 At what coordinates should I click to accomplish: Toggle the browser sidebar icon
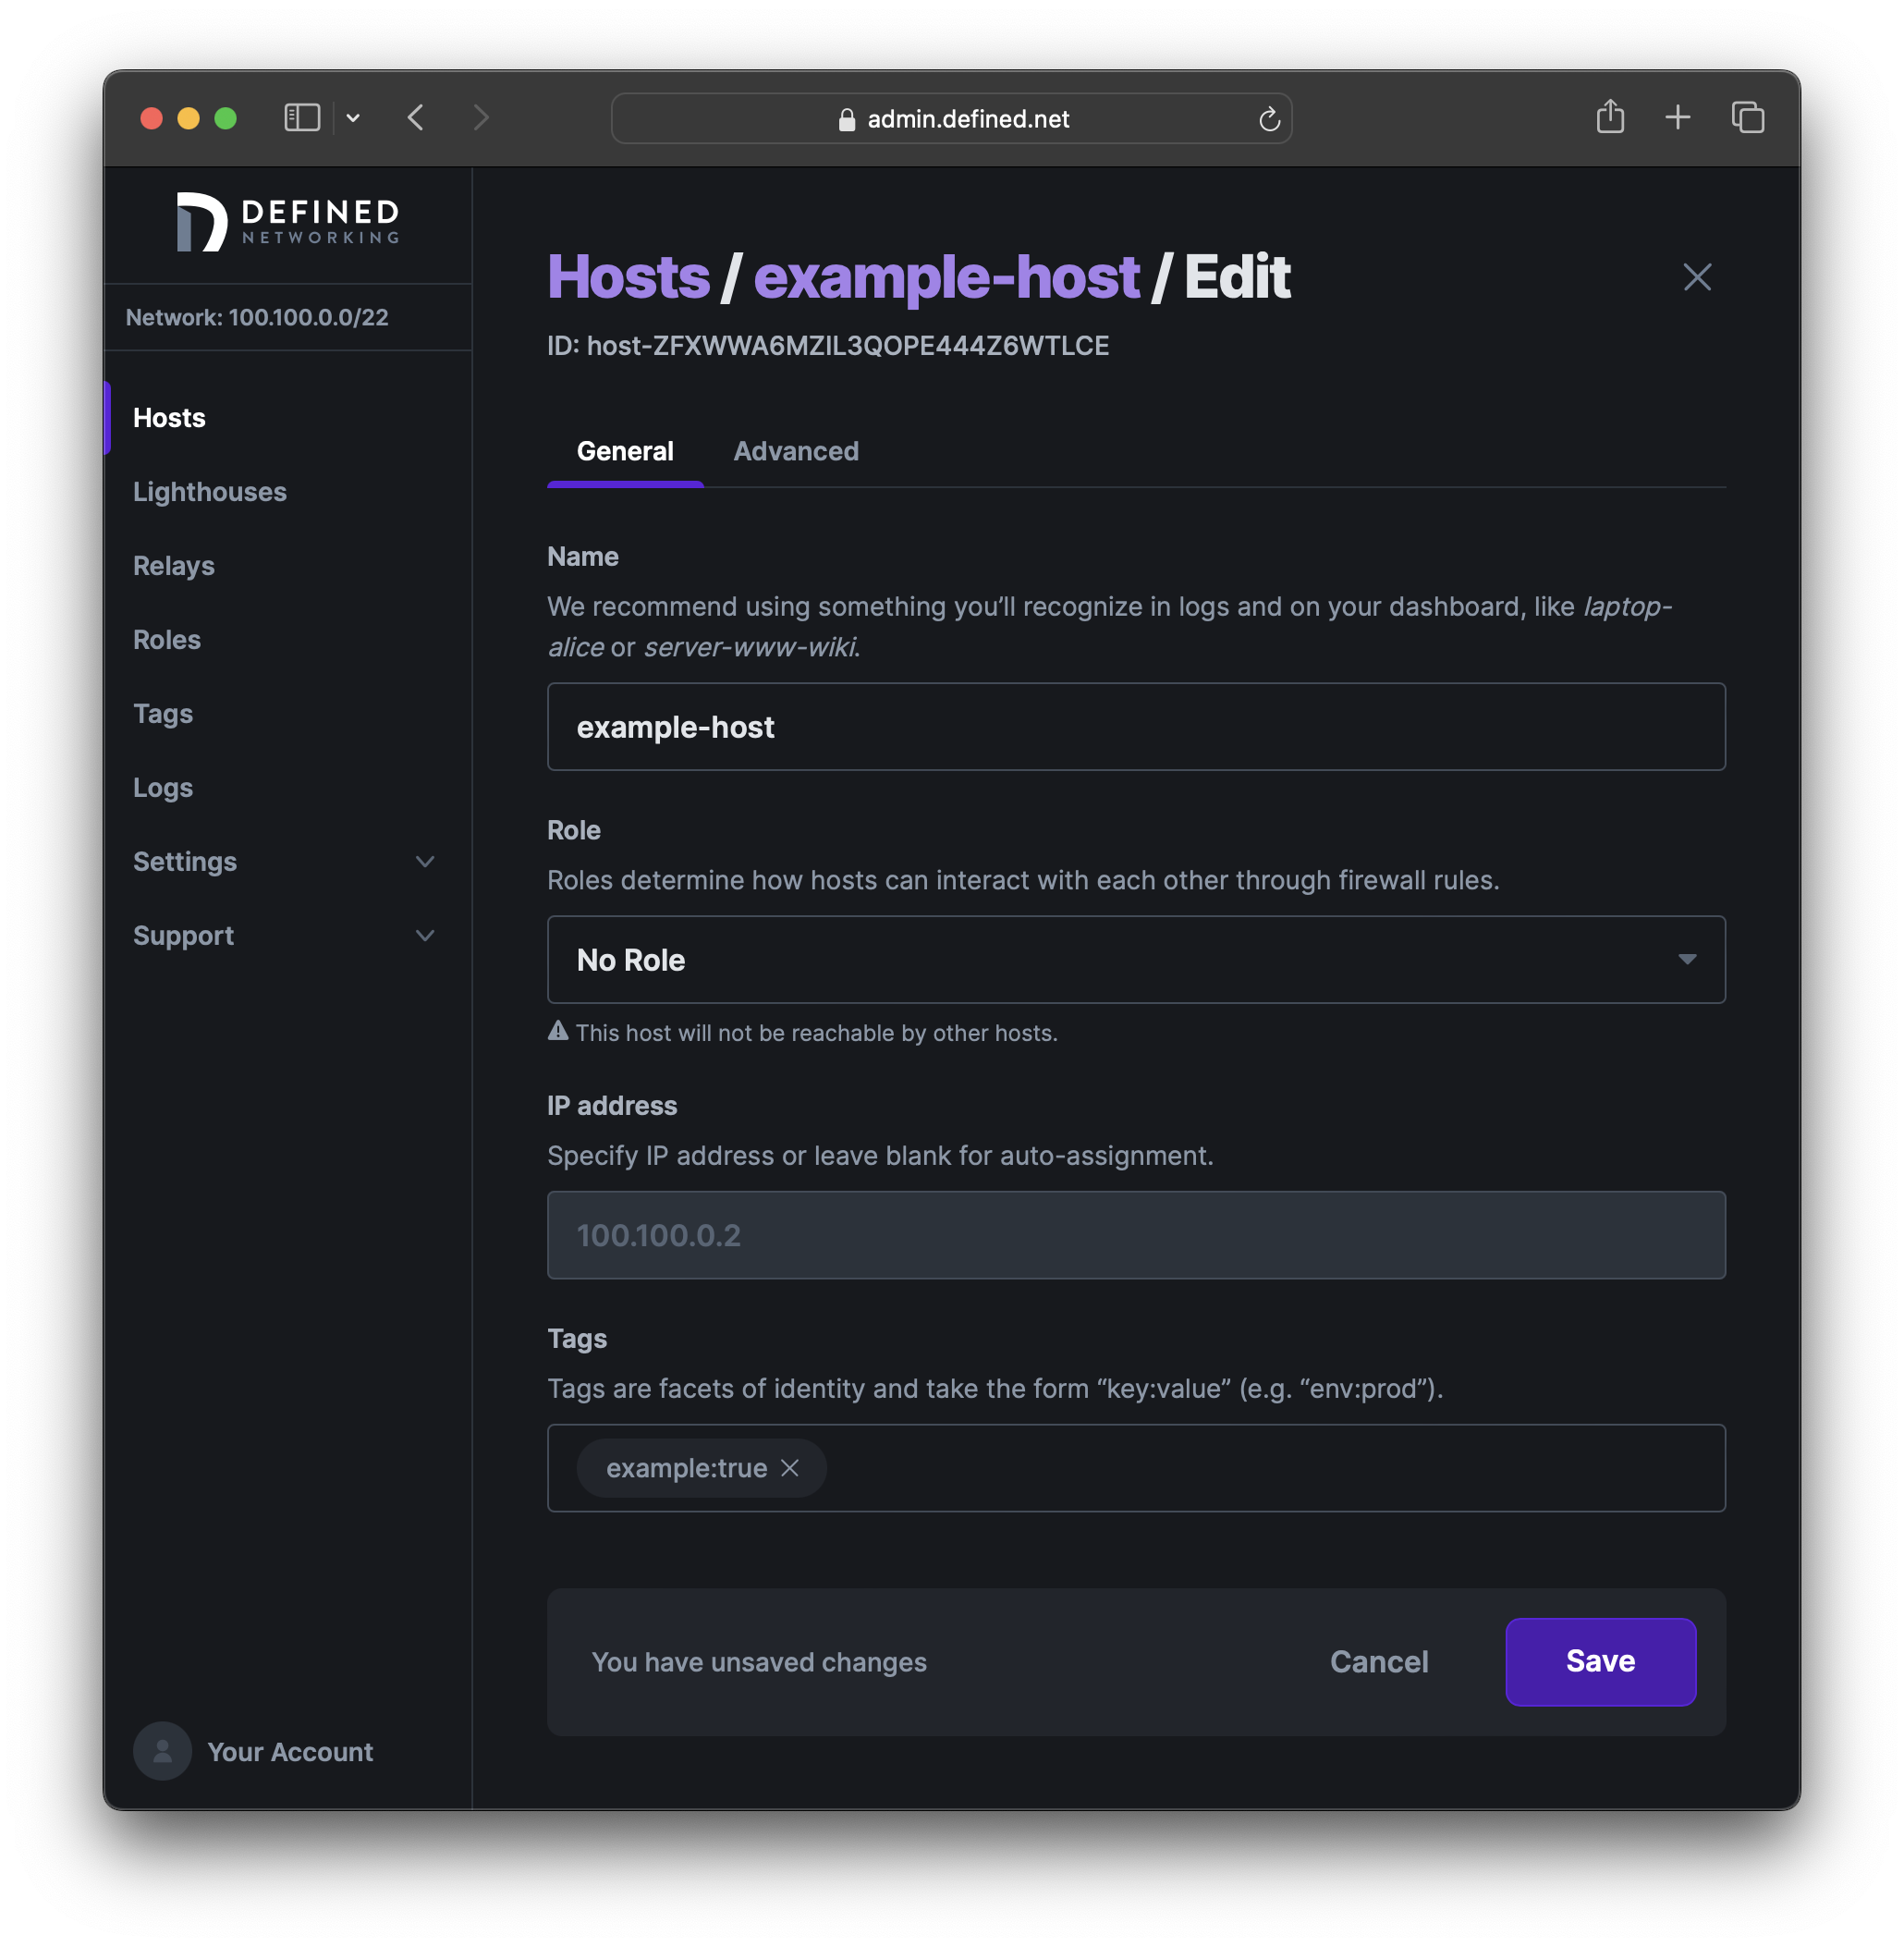302,117
